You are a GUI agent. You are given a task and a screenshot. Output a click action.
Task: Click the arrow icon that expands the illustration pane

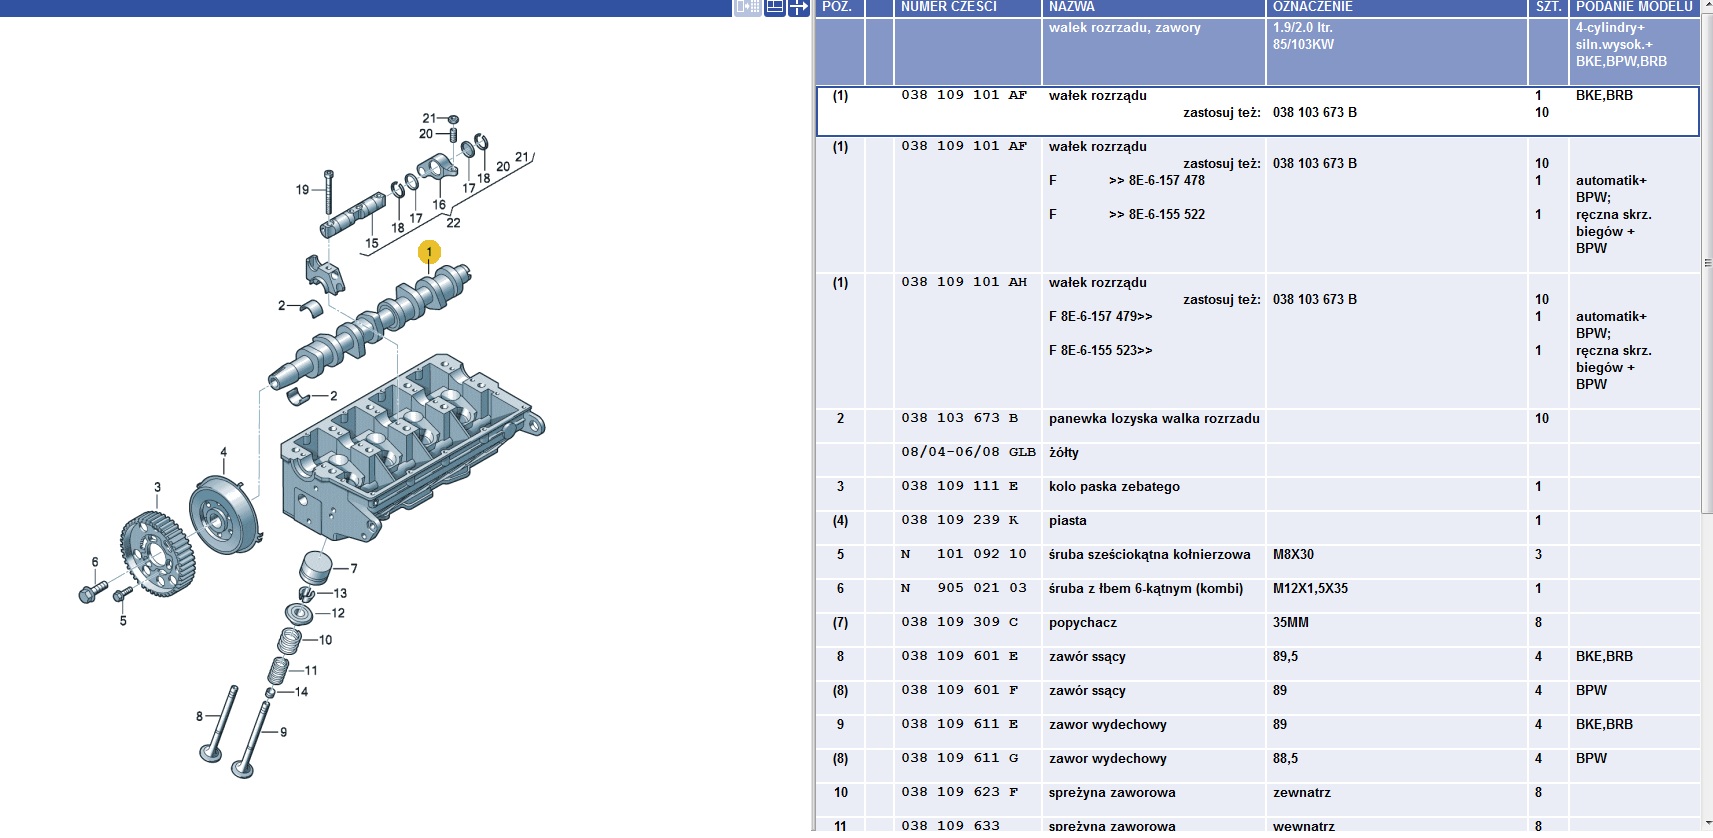tap(798, 8)
